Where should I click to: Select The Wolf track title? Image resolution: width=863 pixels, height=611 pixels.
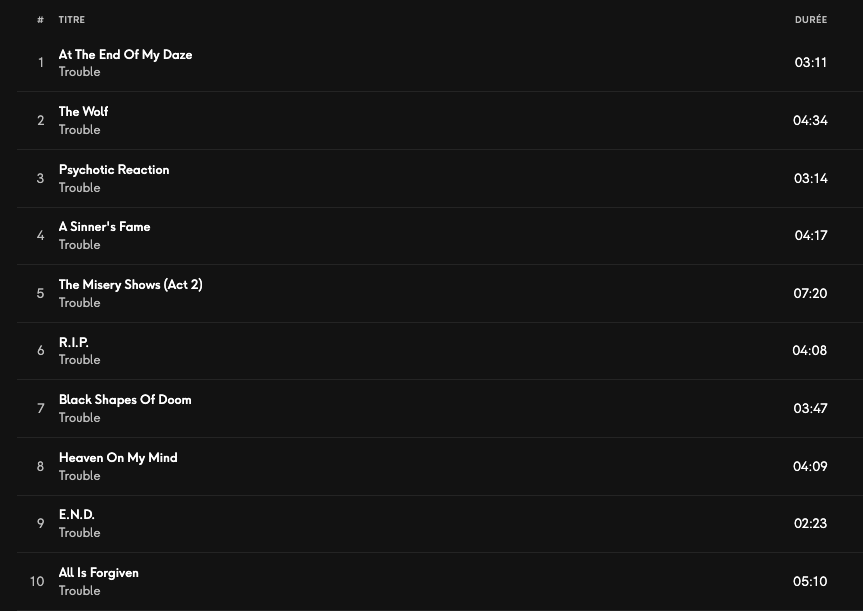(83, 112)
